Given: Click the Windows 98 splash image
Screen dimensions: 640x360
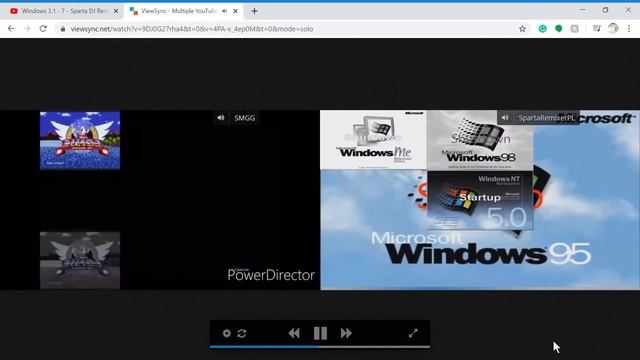Looking at the screenshot, I should coord(480,140).
